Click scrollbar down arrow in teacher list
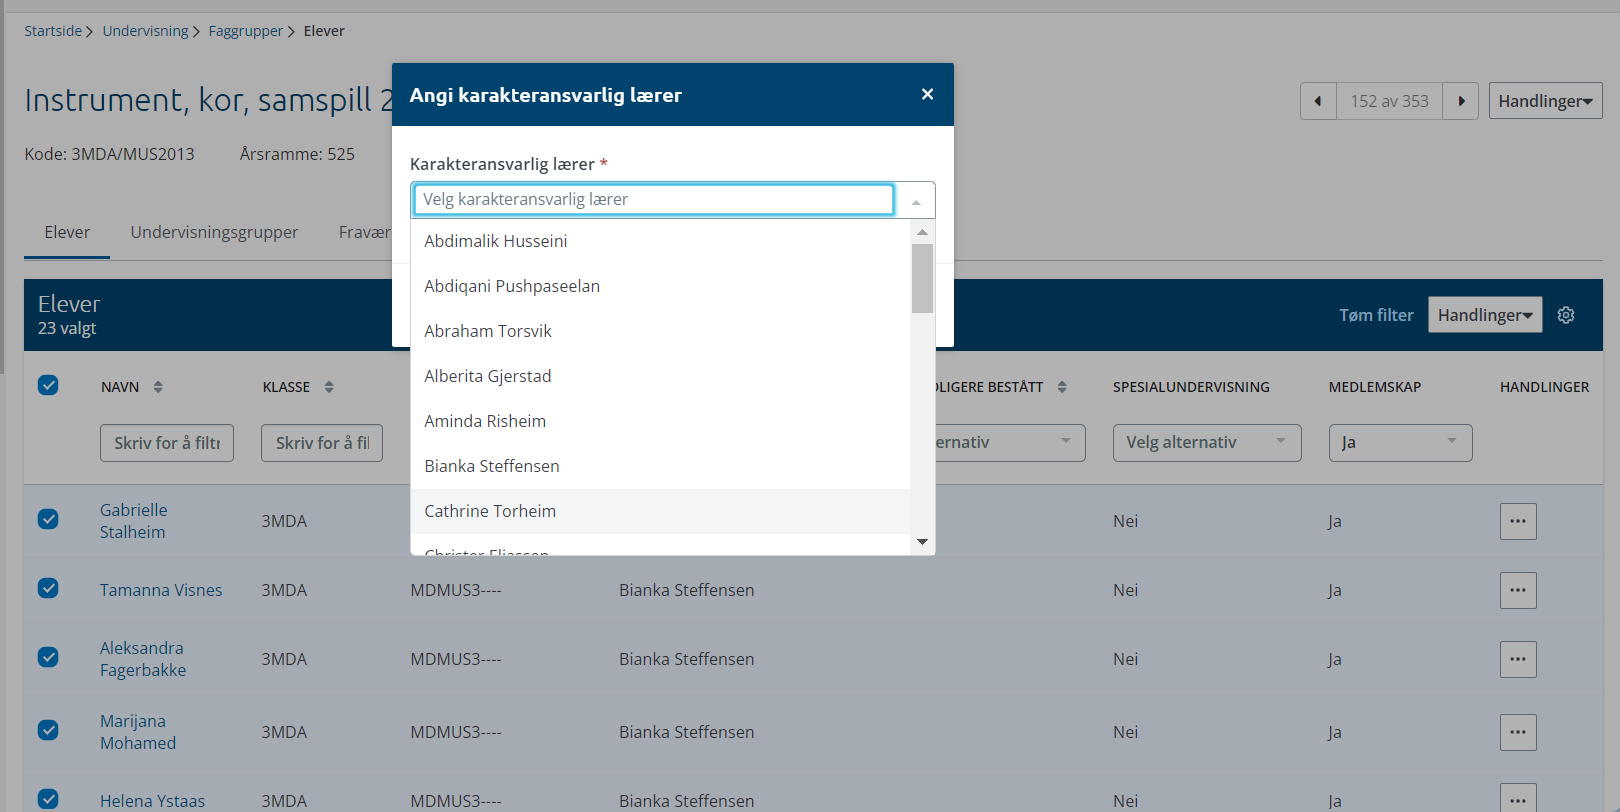 point(922,542)
